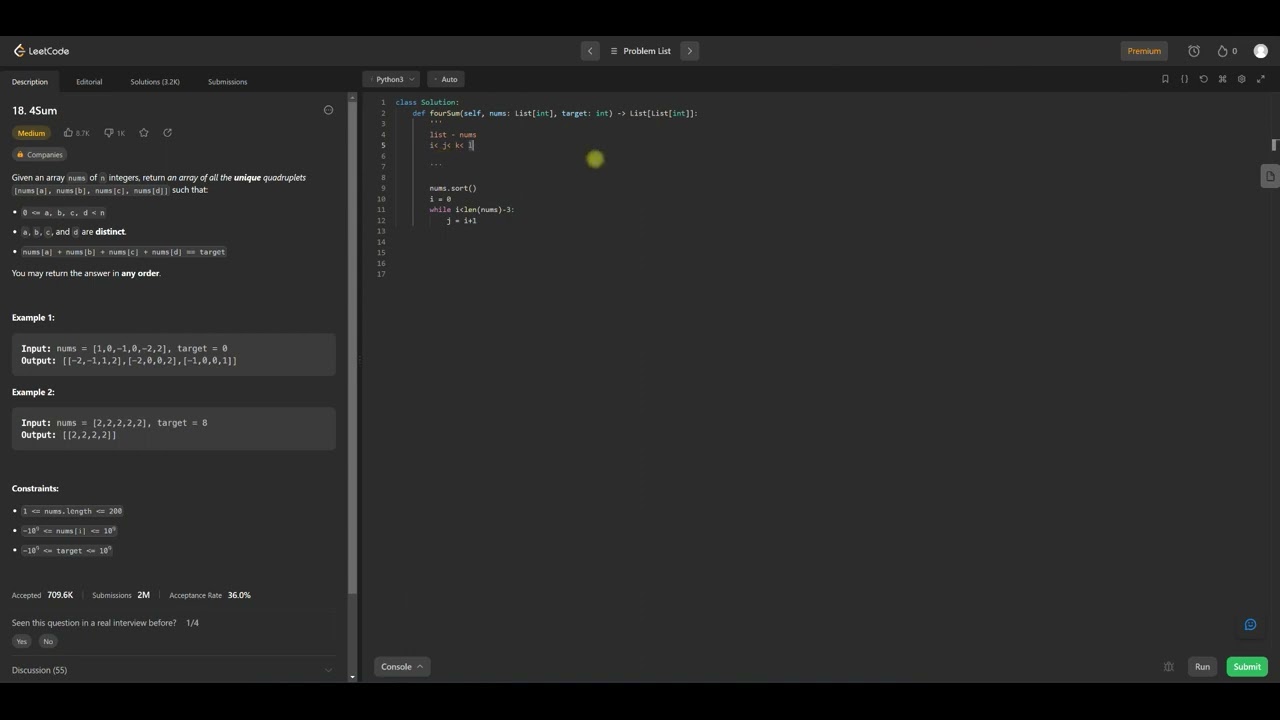The image size is (1280, 720).
Task: Switch to the Description tab
Action: (30, 82)
